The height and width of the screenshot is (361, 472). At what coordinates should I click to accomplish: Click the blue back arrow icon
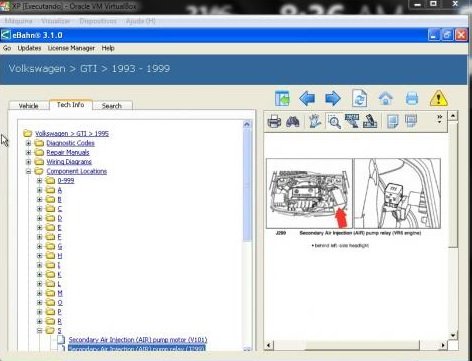pos(307,99)
